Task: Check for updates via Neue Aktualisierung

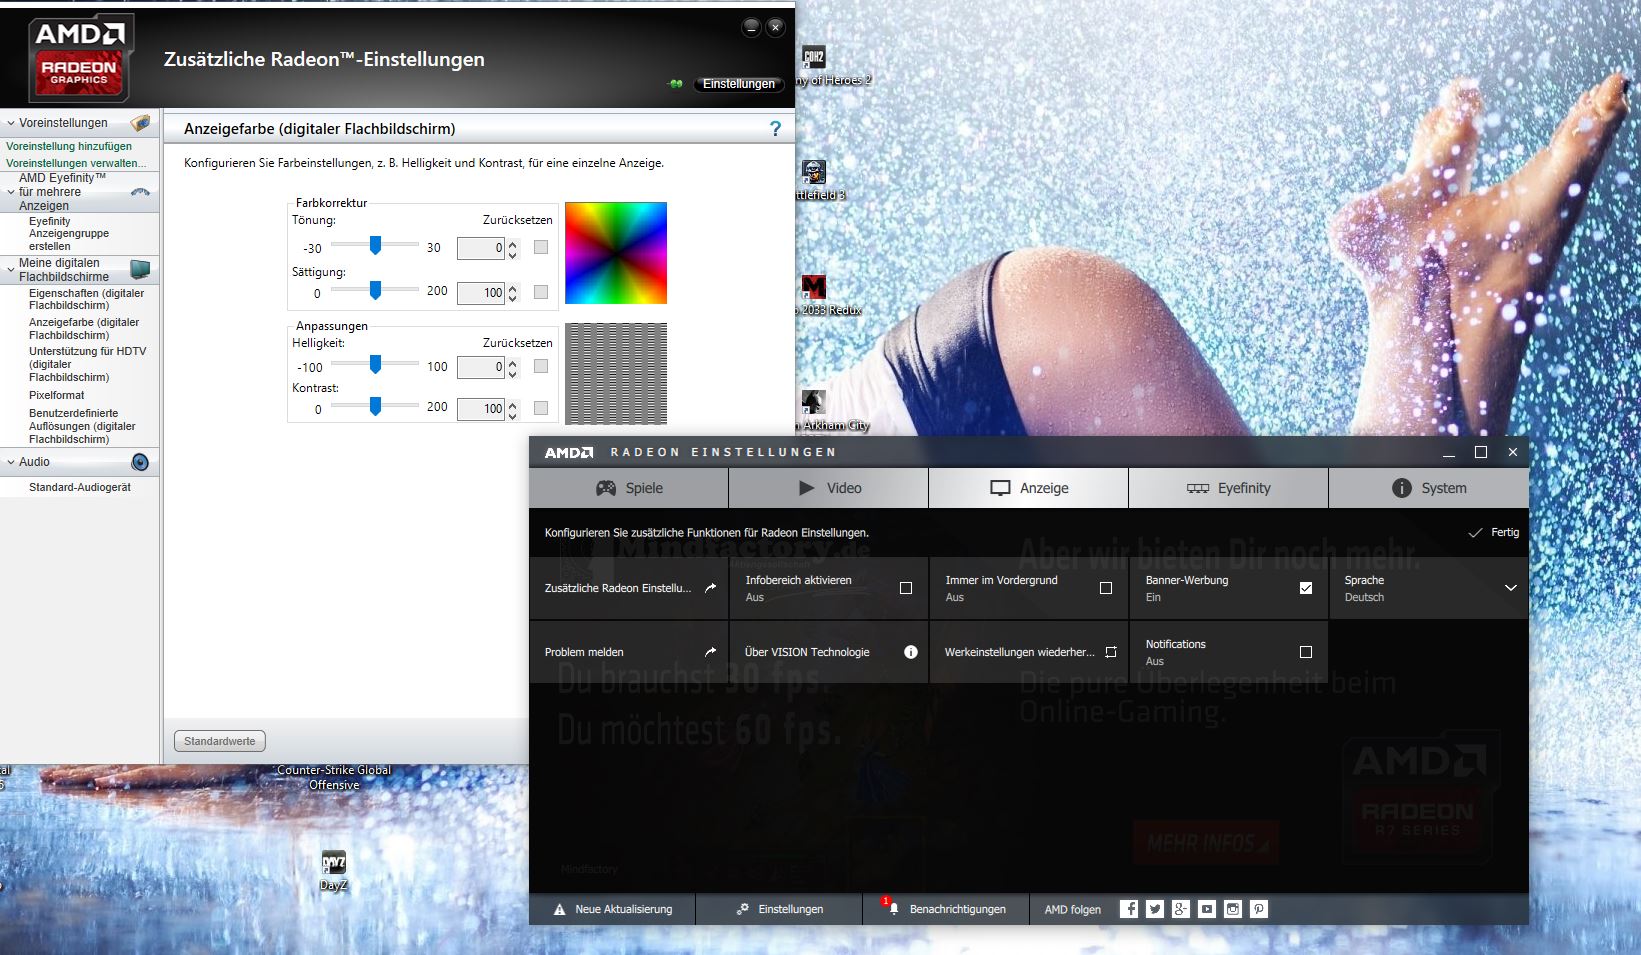Action: point(613,909)
